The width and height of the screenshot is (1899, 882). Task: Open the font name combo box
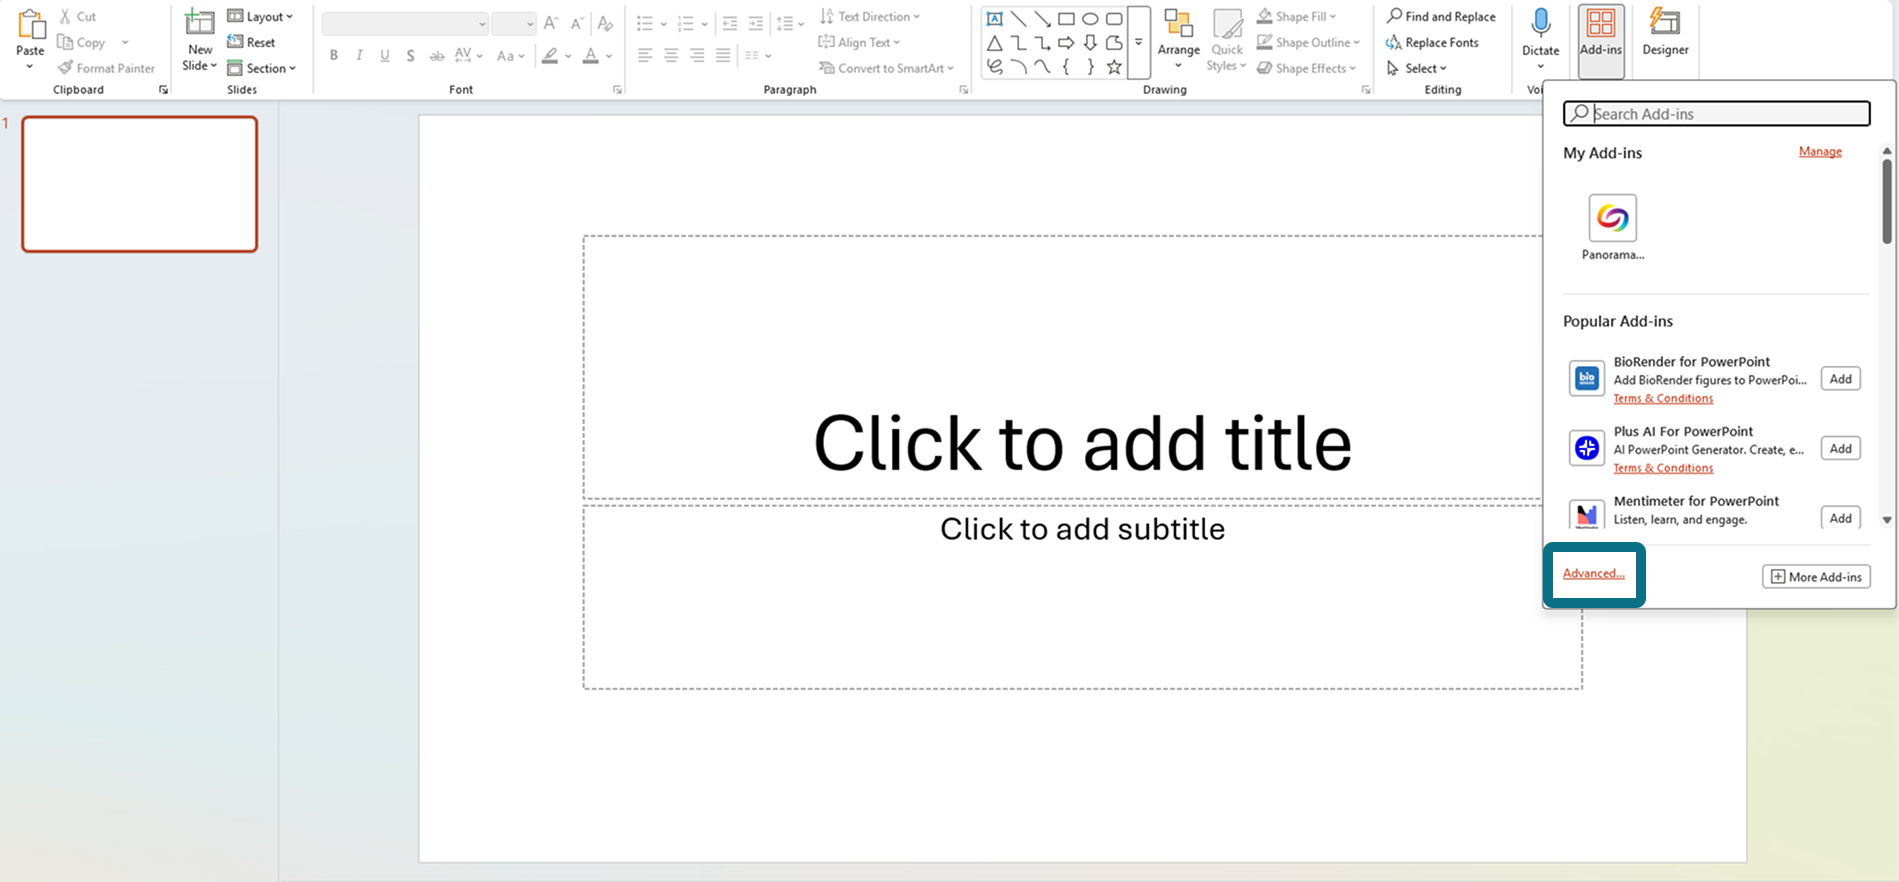405,24
